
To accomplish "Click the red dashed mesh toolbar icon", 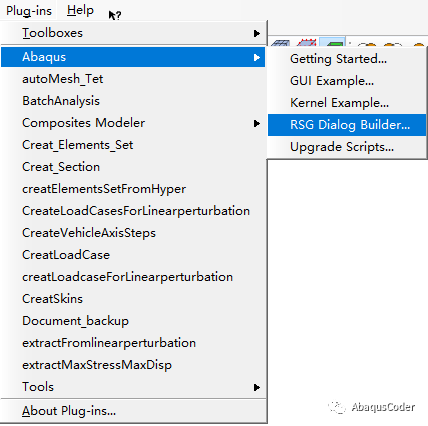I will coord(307,42).
